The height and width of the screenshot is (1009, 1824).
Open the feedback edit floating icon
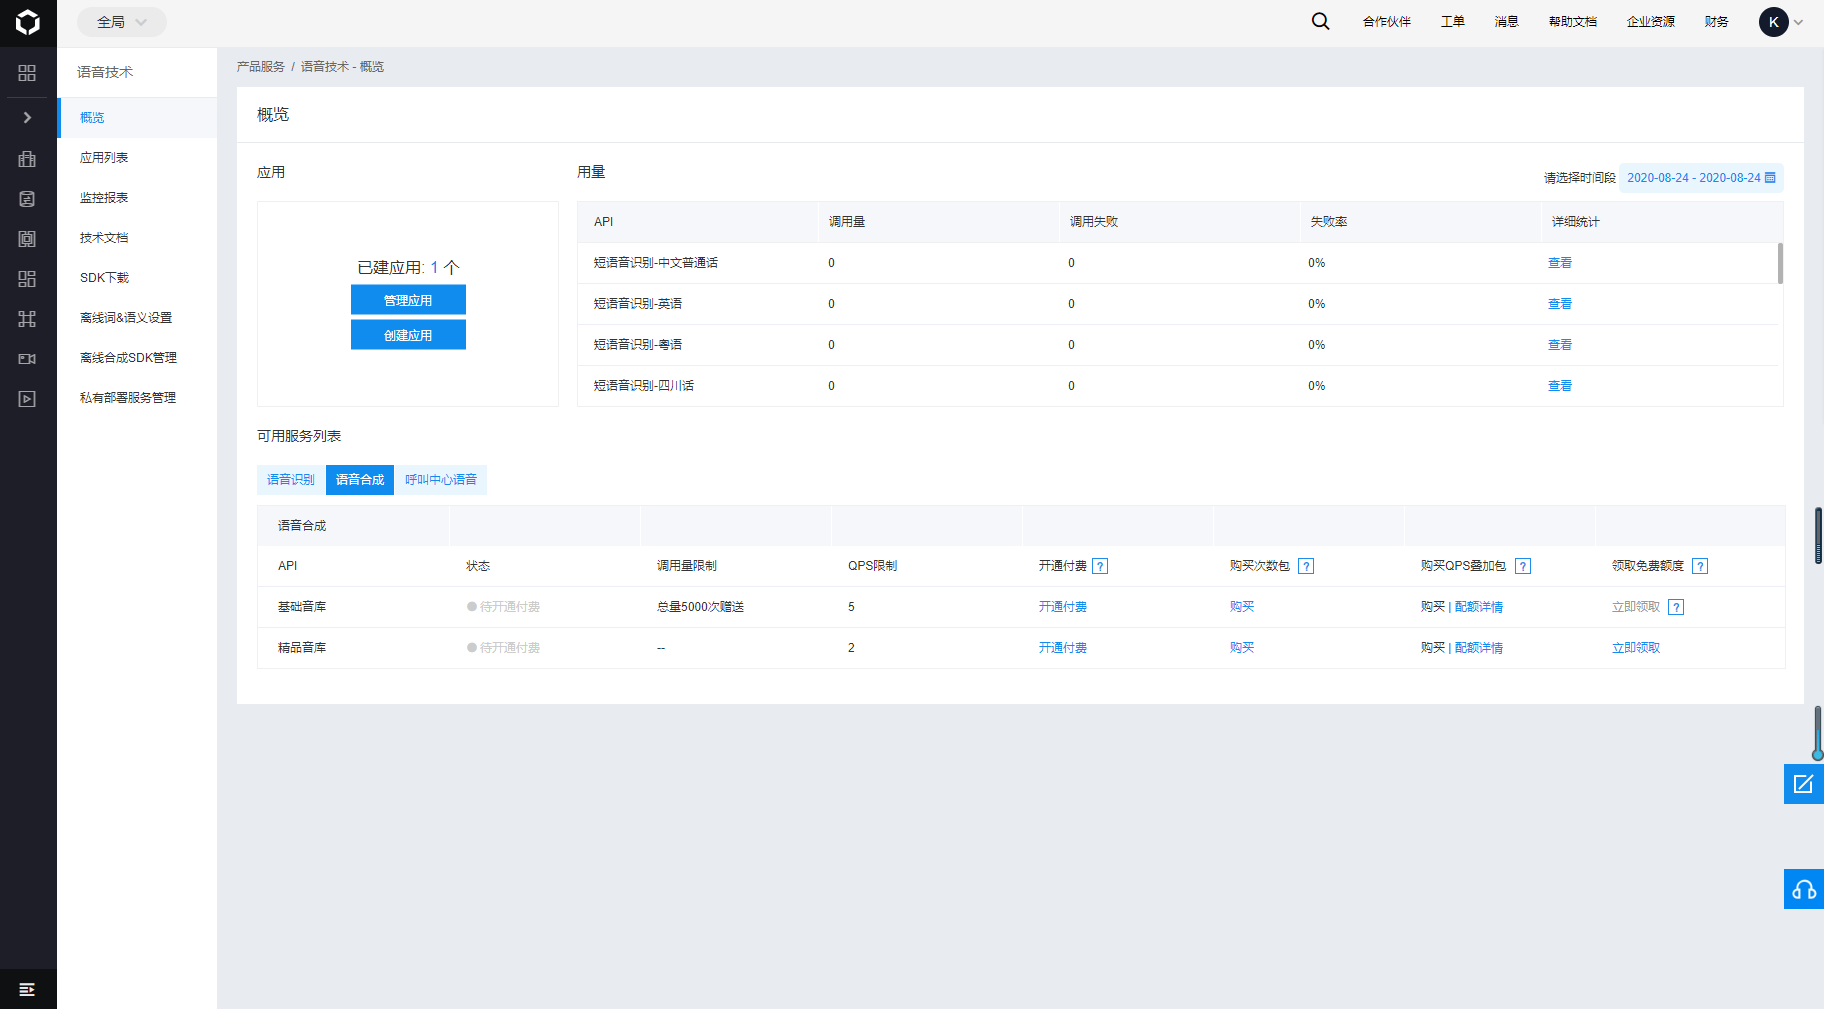1803,784
